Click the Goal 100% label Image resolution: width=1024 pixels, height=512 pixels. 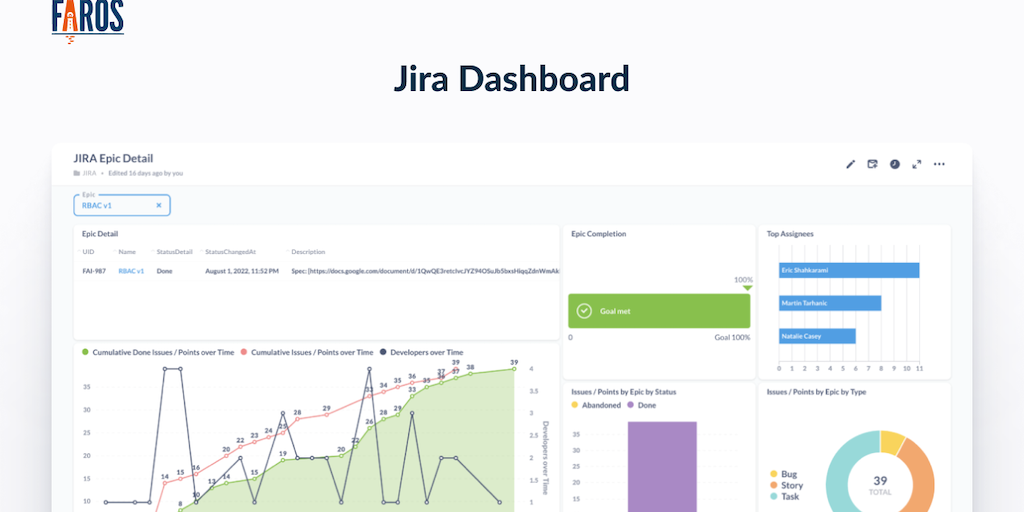click(x=732, y=338)
